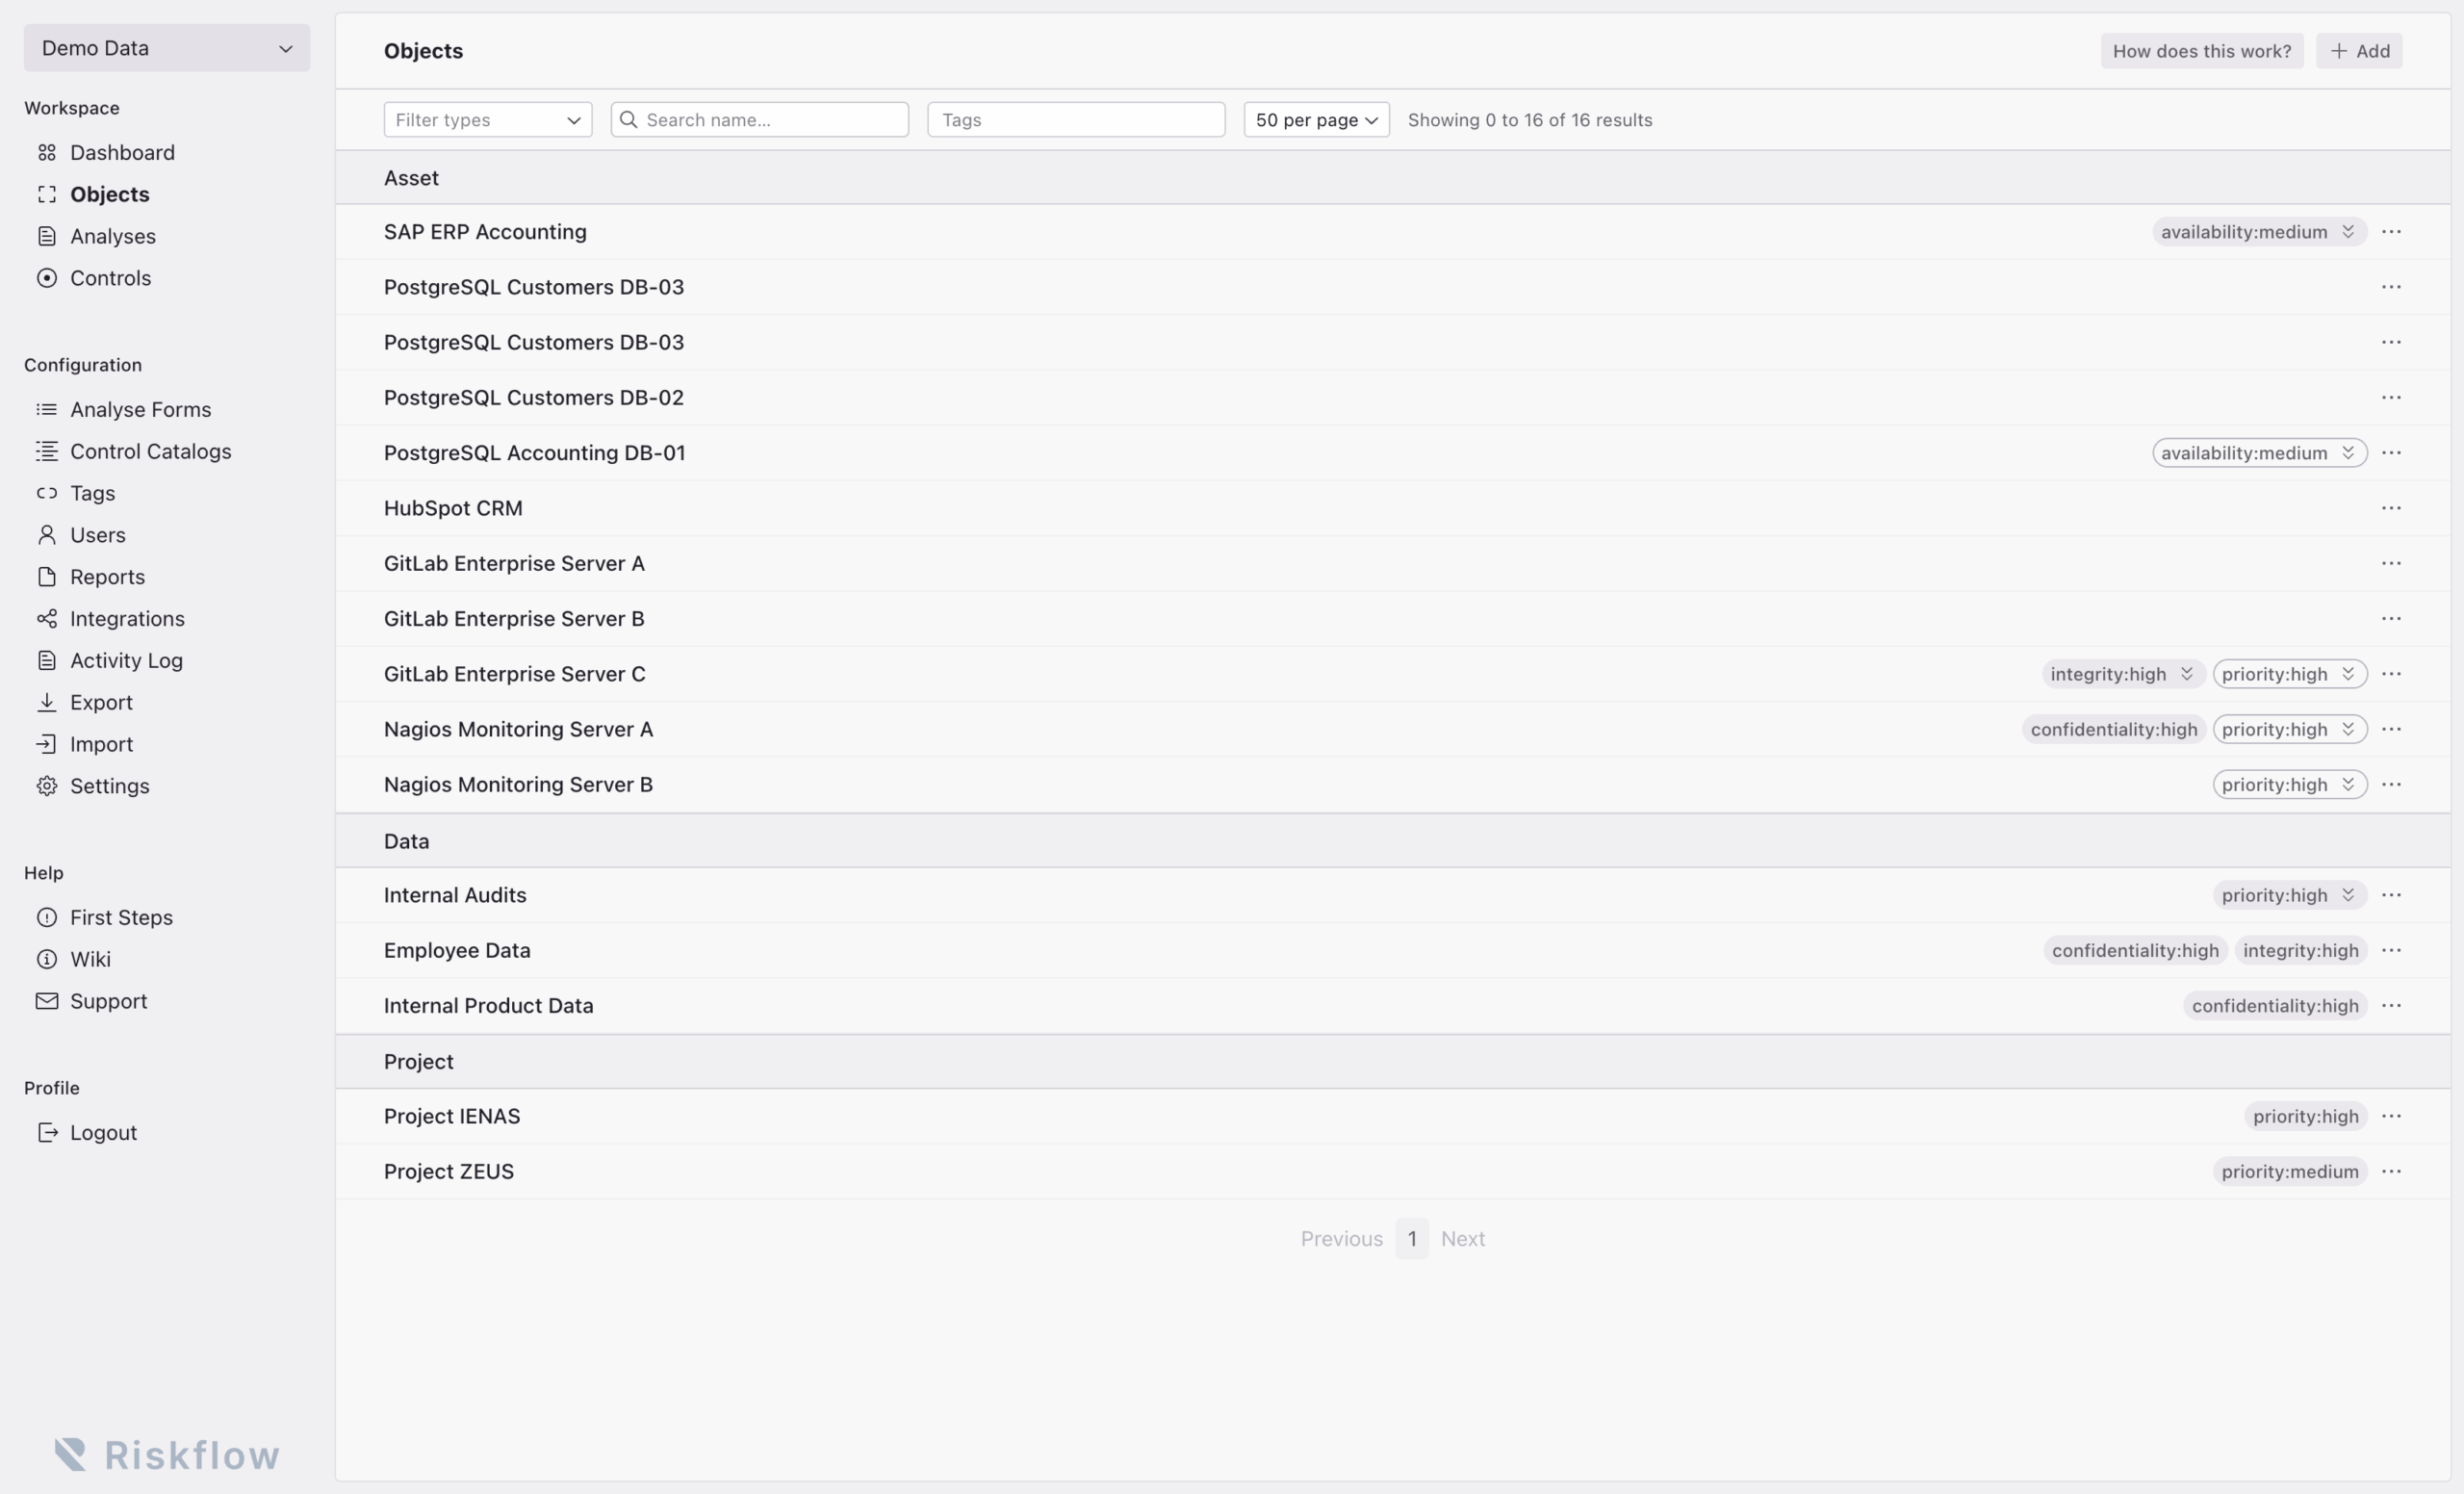Click the Add button
This screenshot has height=1494, width=2464.
2358,50
